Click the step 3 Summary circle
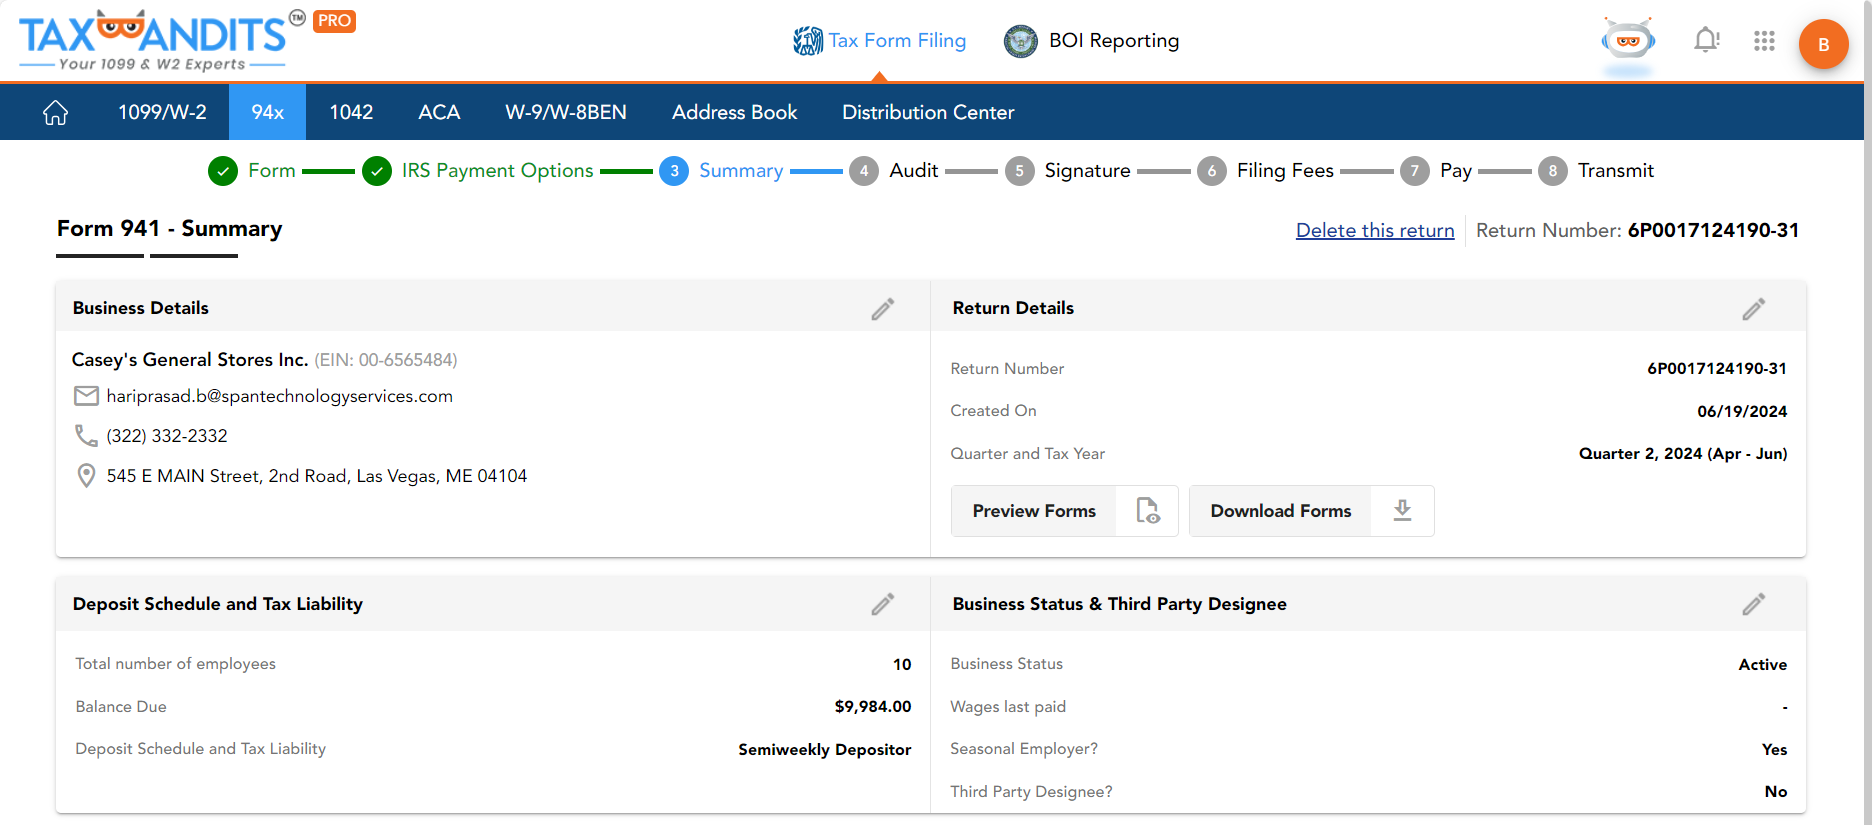This screenshot has height=825, width=1872. pos(674,171)
